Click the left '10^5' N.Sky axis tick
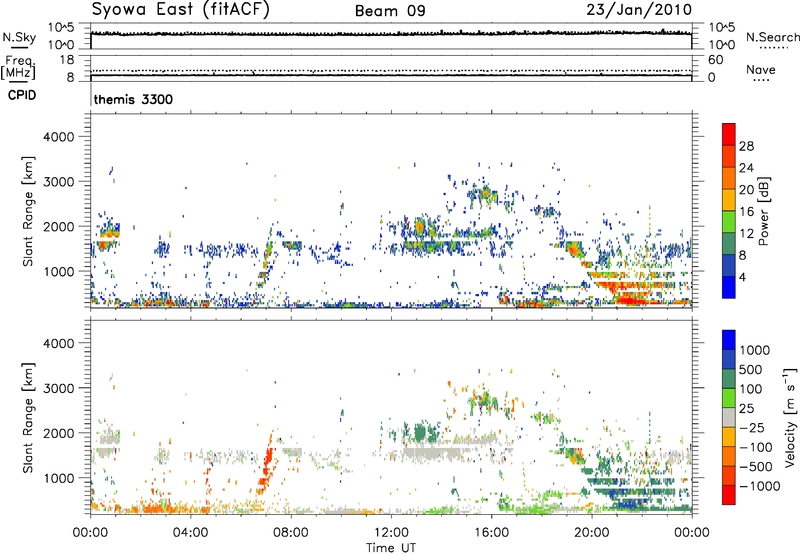Viewport: 800px width, 554px height. [x=61, y=28]
